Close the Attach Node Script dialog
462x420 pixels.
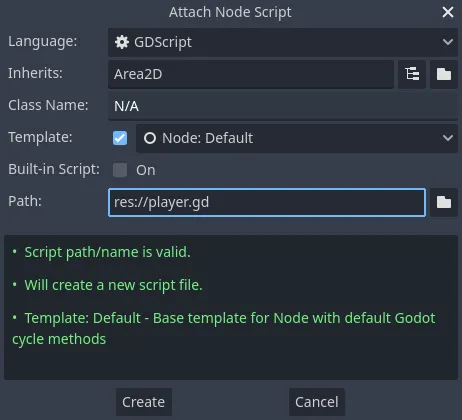click(448, 12)
